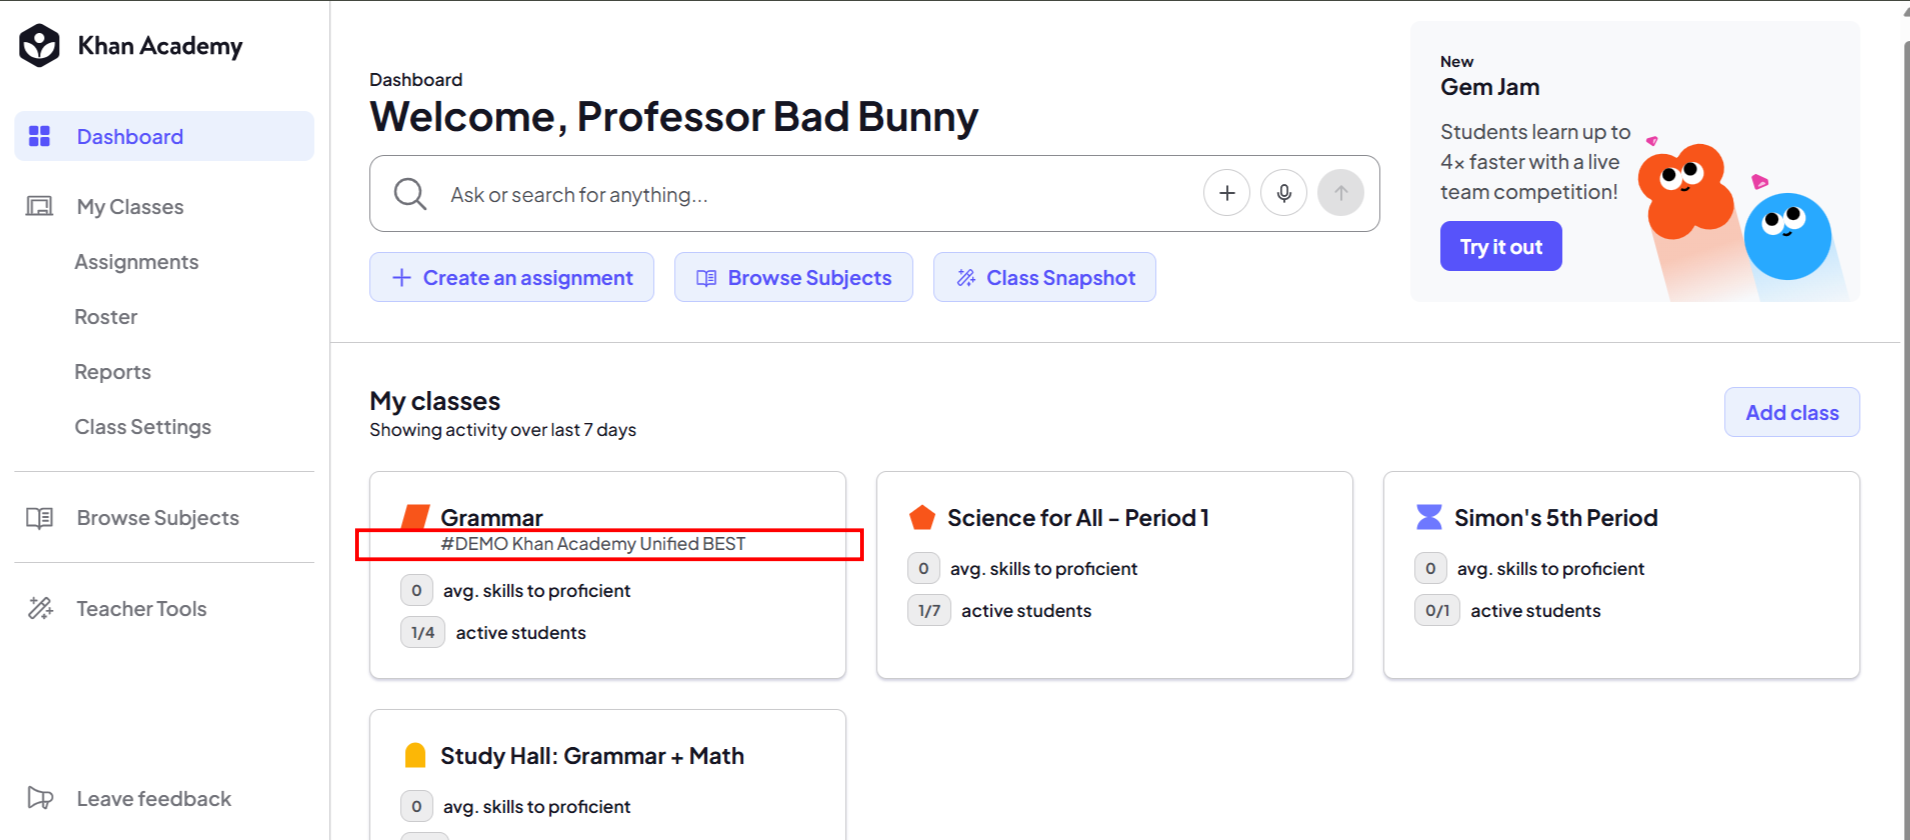Click the Browse Subjects book icon in sidebar

39,518
